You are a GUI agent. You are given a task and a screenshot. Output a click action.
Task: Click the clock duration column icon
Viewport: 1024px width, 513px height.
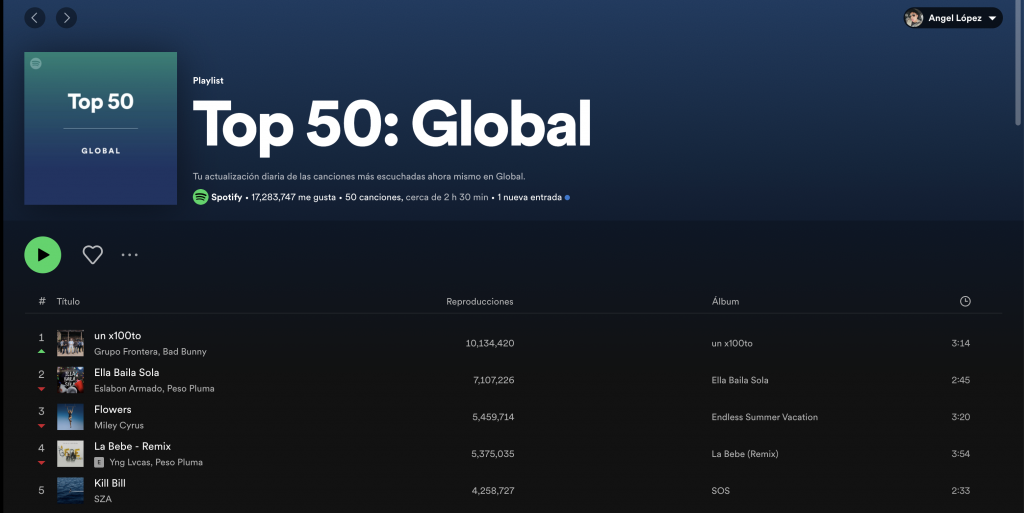[x=964, y=301]
